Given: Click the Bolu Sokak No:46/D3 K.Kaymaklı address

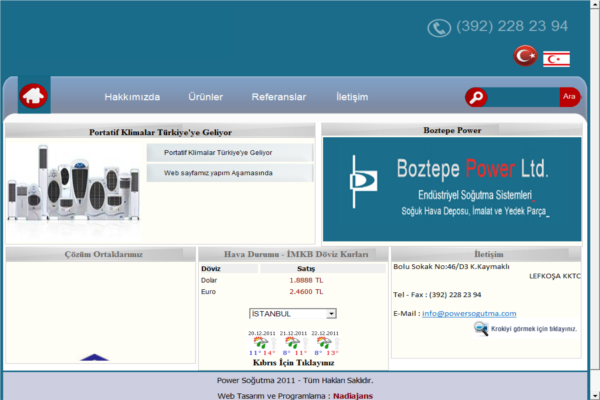Looking at the screenshot, I should (x=451, y=267).
